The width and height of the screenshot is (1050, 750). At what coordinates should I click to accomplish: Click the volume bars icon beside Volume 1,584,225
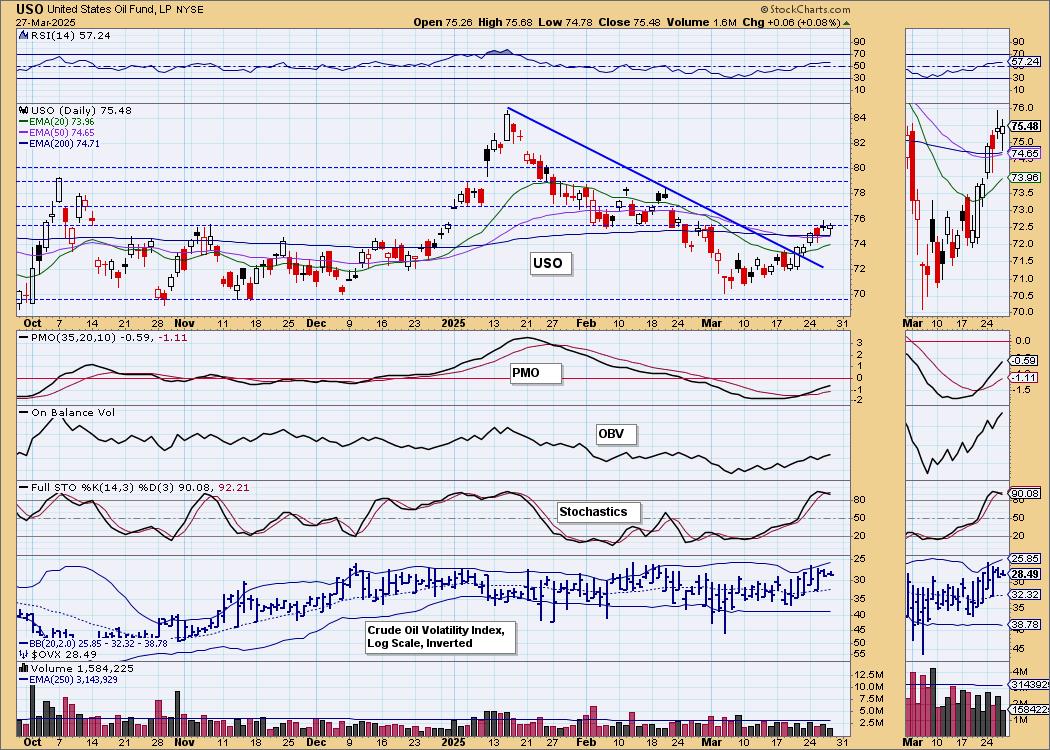(23, 668)
